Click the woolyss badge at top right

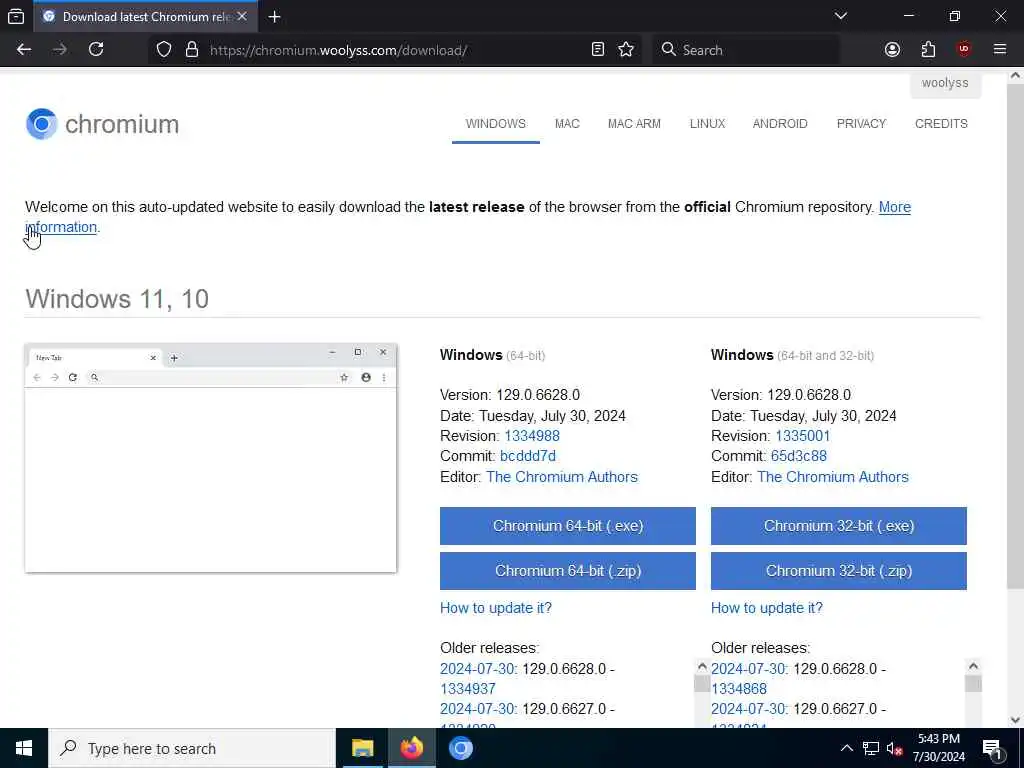[945, 83]
